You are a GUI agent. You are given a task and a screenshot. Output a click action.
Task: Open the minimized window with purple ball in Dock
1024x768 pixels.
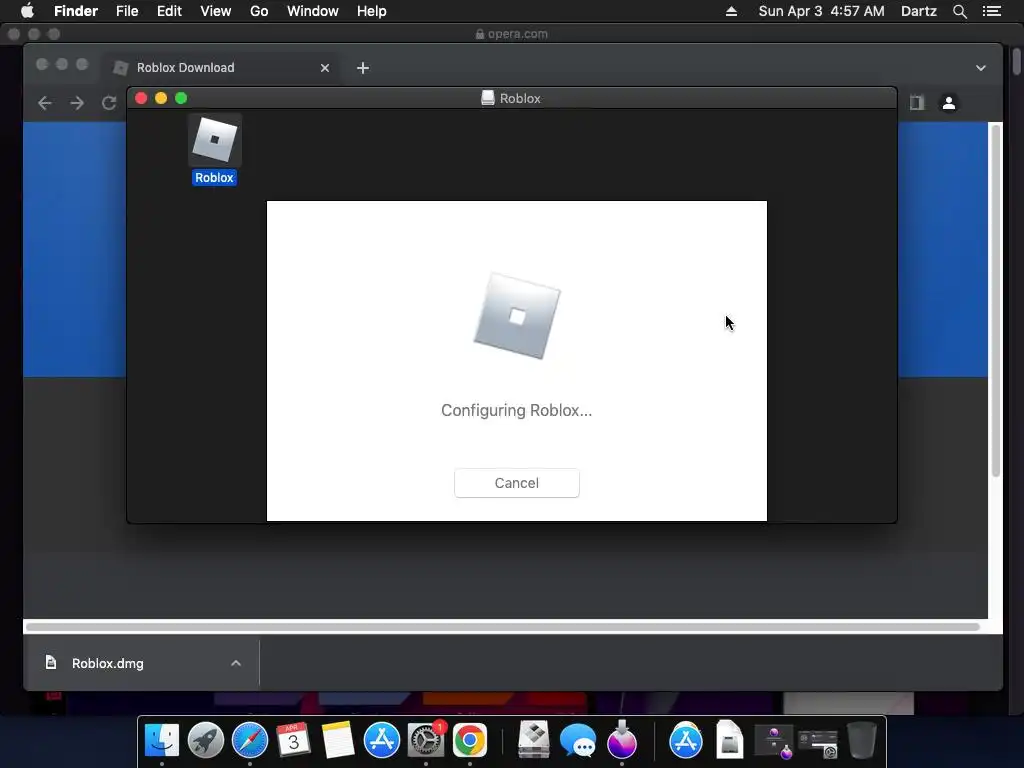tap(773, 742)
